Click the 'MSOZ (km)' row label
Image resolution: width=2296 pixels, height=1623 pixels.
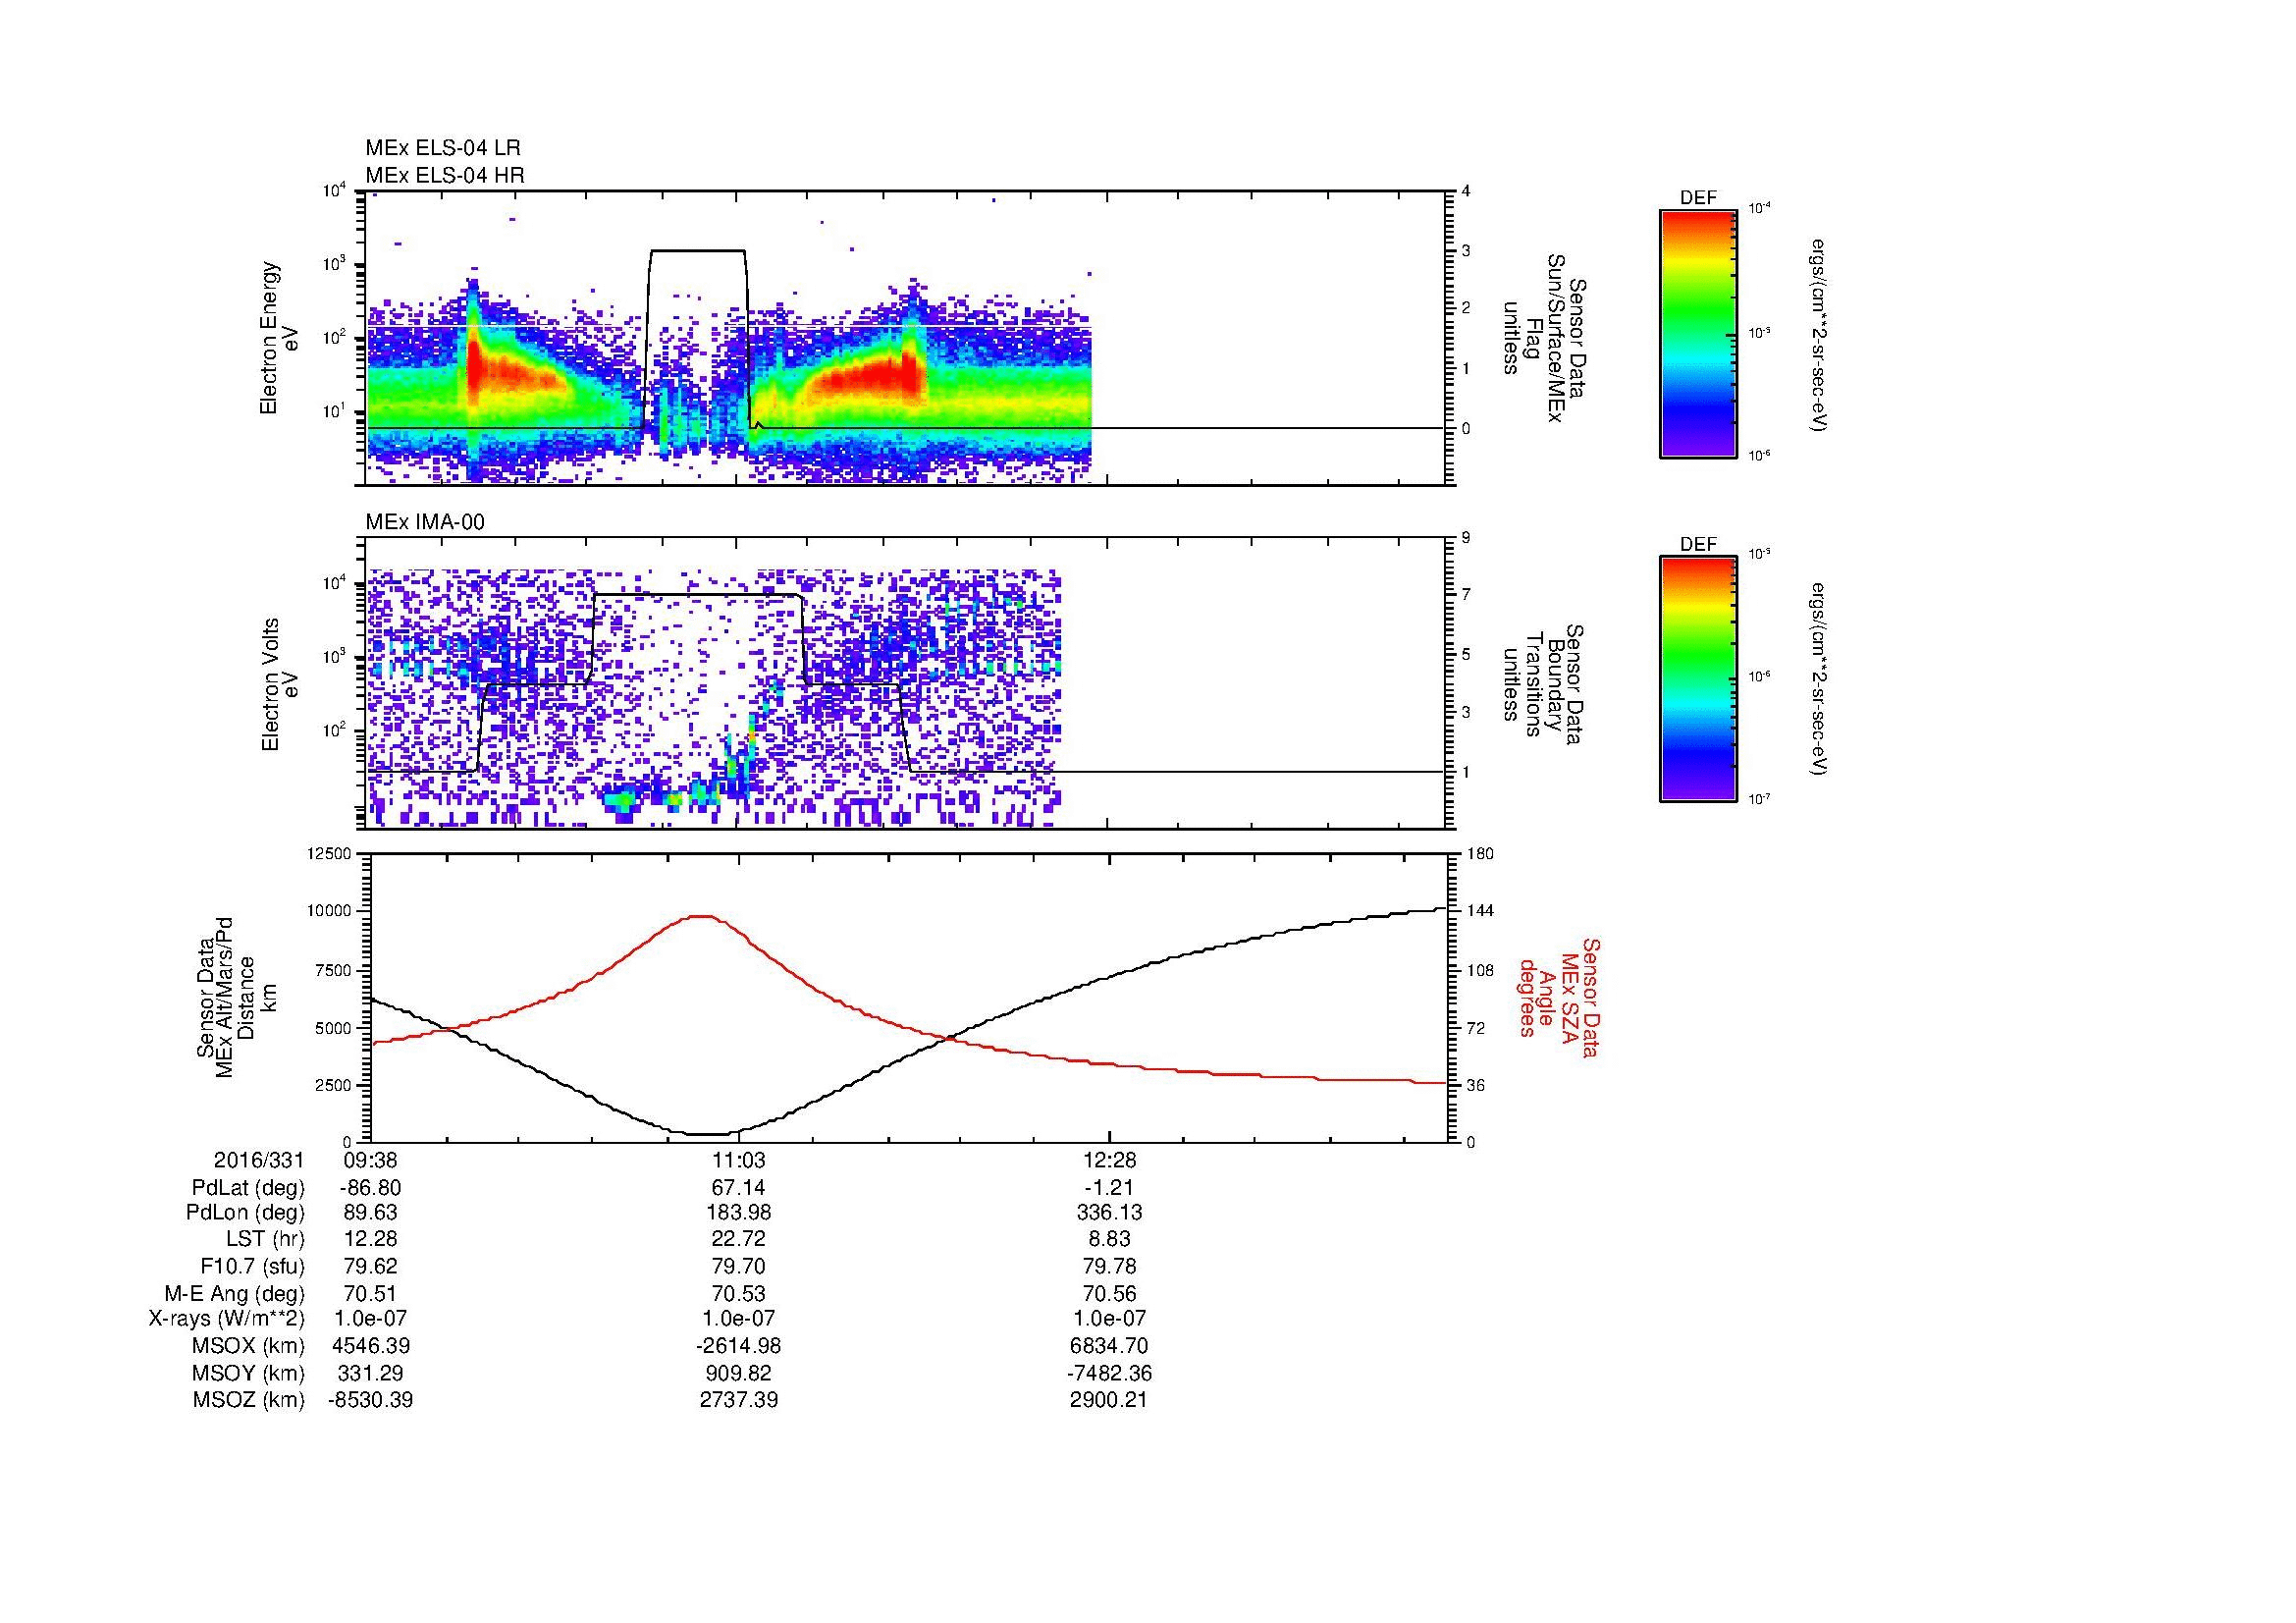click(x=249, y=1400)
